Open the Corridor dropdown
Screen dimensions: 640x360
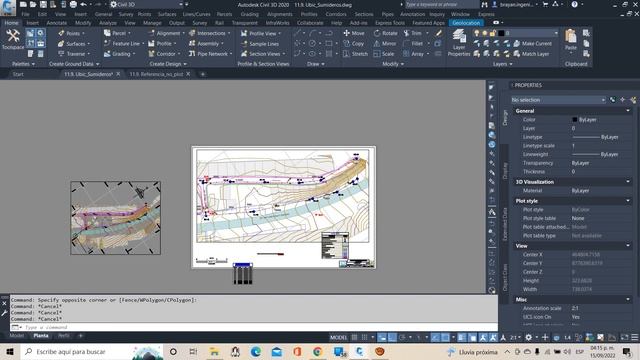164,53
